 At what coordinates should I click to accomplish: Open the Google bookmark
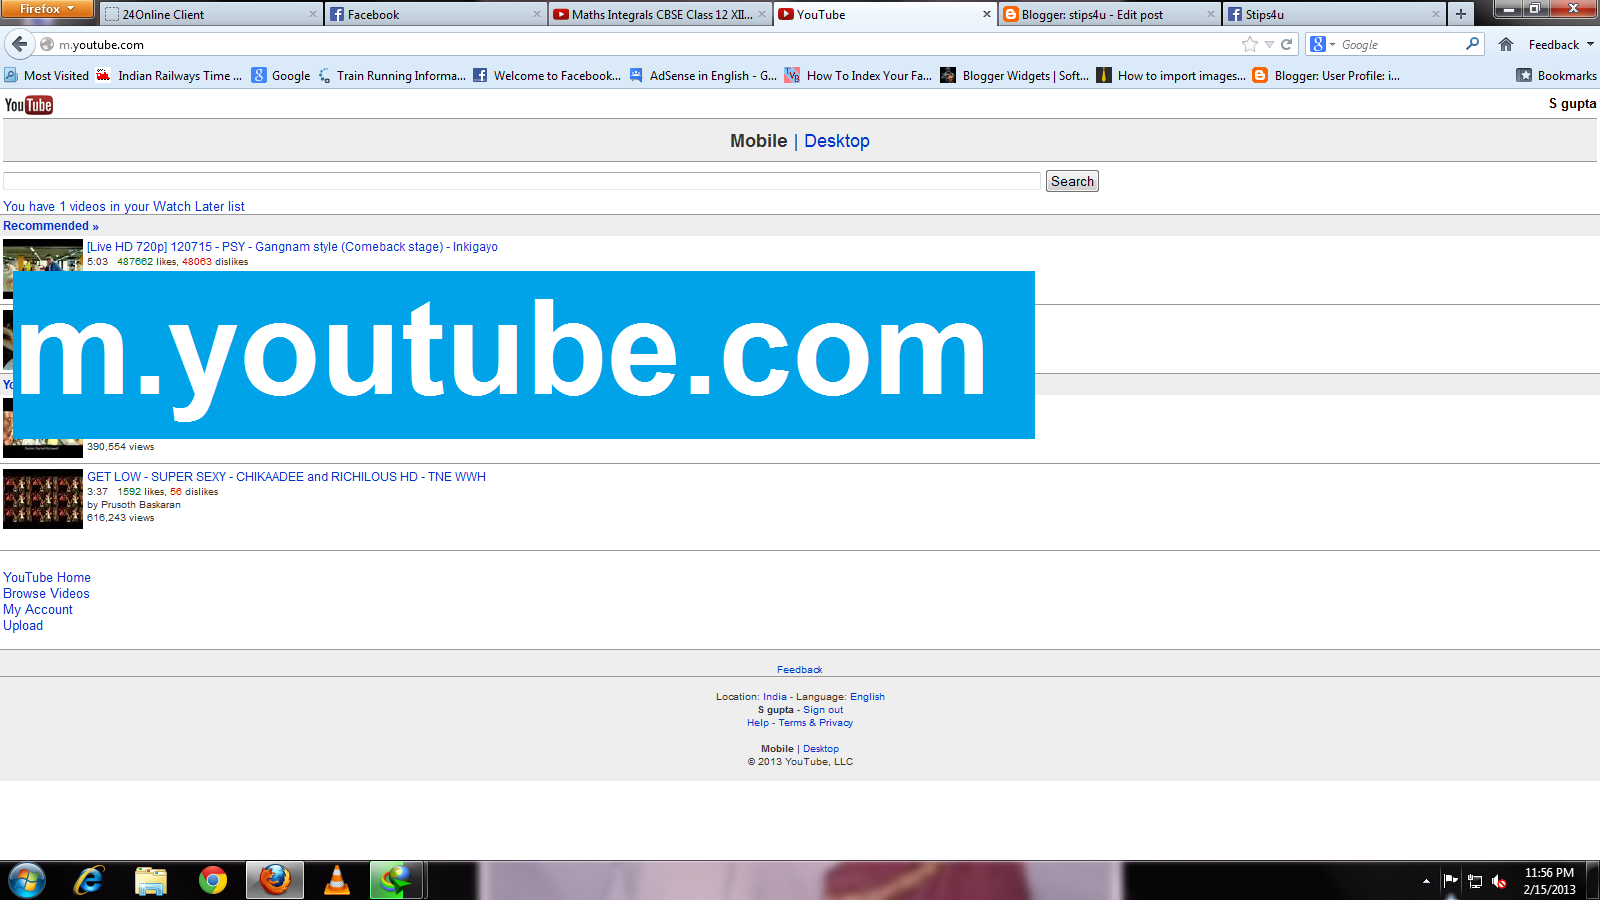281,75
